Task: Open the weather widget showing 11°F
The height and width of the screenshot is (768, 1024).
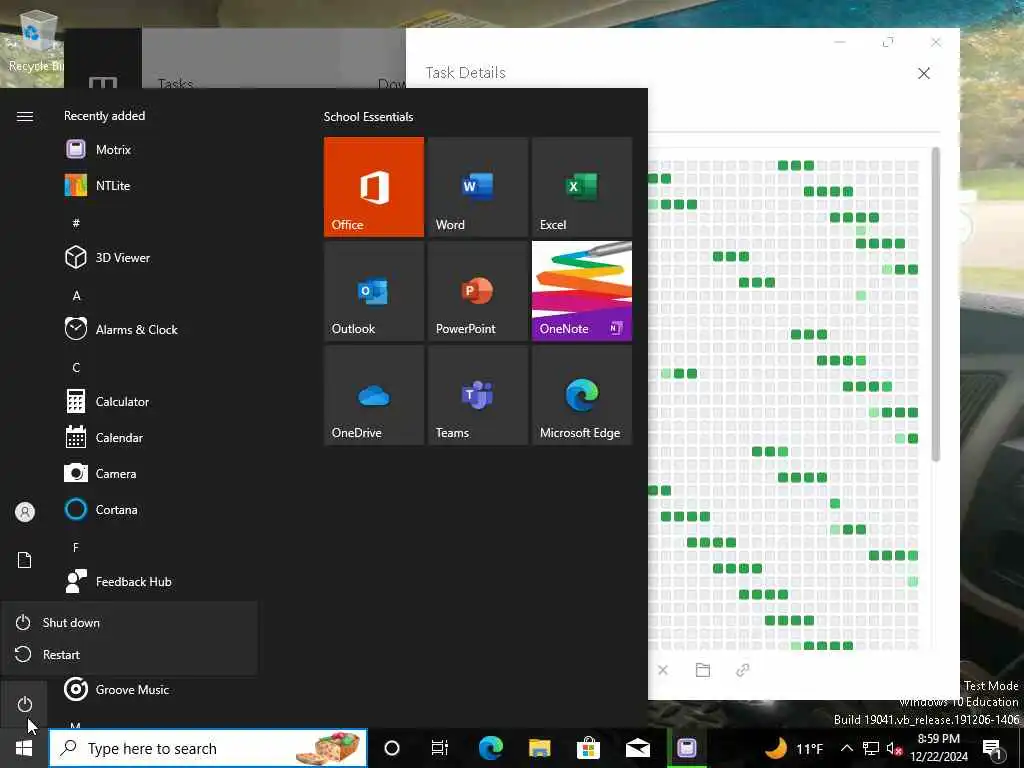Action: pyautogui.click(x=793, y=748)
